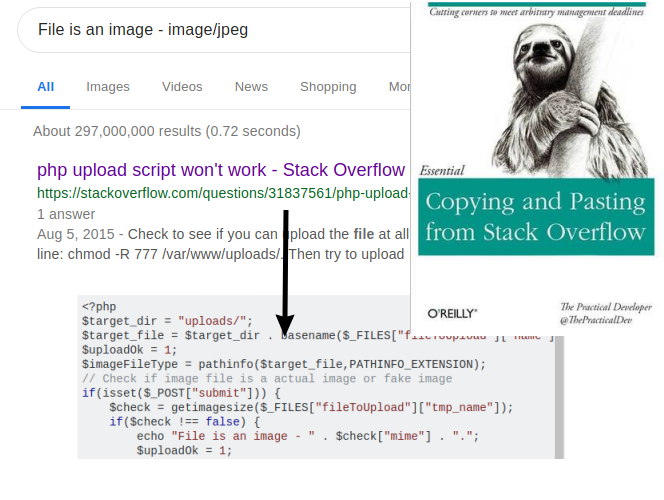Viewport: 664px width, 500px height.
Task: Click the 'Copying and Pasting from Stack Overflow' title
Action: (x=536, y=217)
